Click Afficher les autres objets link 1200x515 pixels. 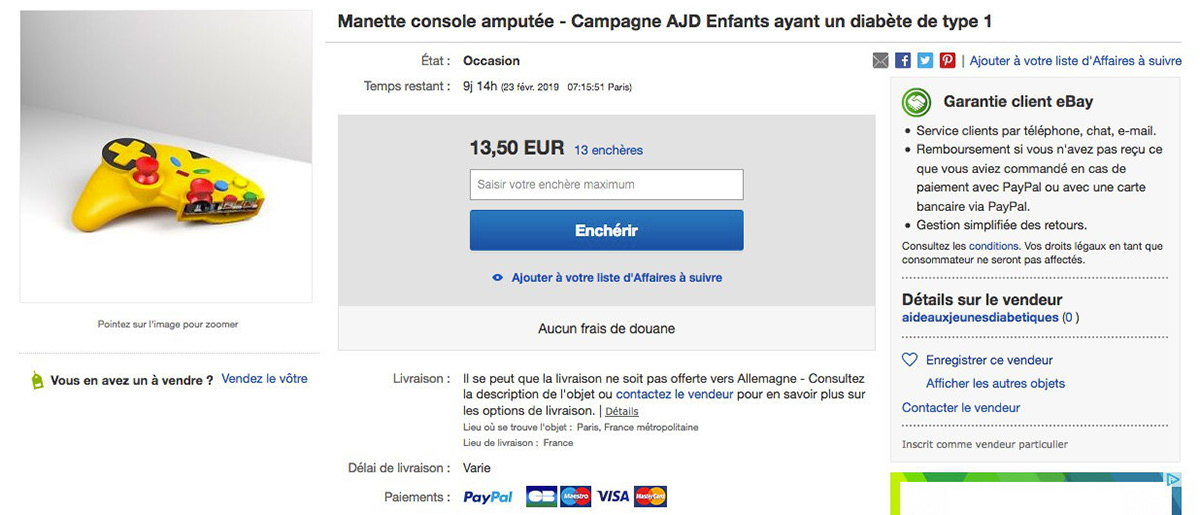click(x=995, y=383)
